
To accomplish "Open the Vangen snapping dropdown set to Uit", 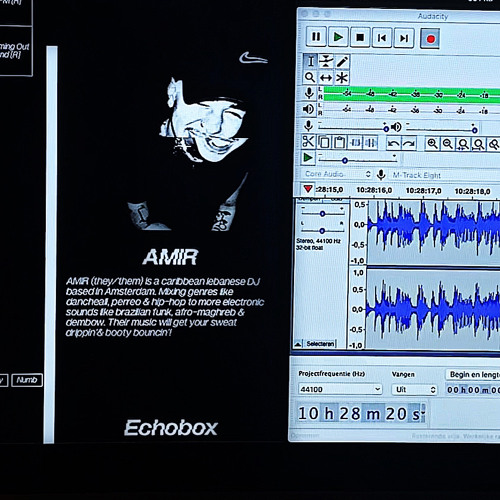I will click(x=415, y=389).
